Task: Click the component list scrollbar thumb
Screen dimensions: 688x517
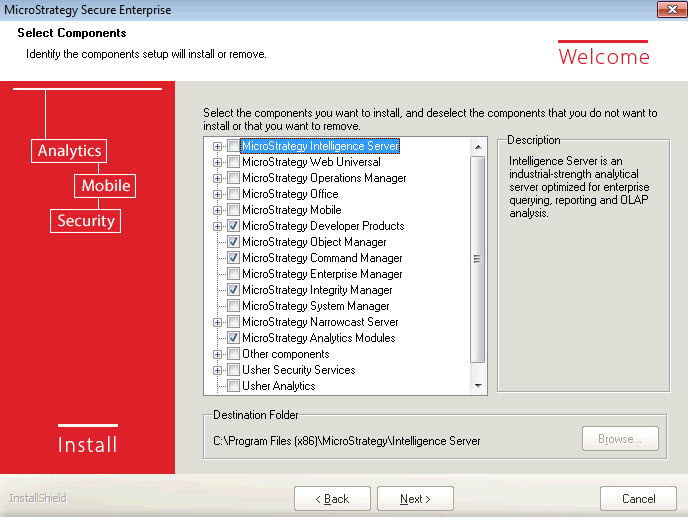Action: [x=477, y=259]
